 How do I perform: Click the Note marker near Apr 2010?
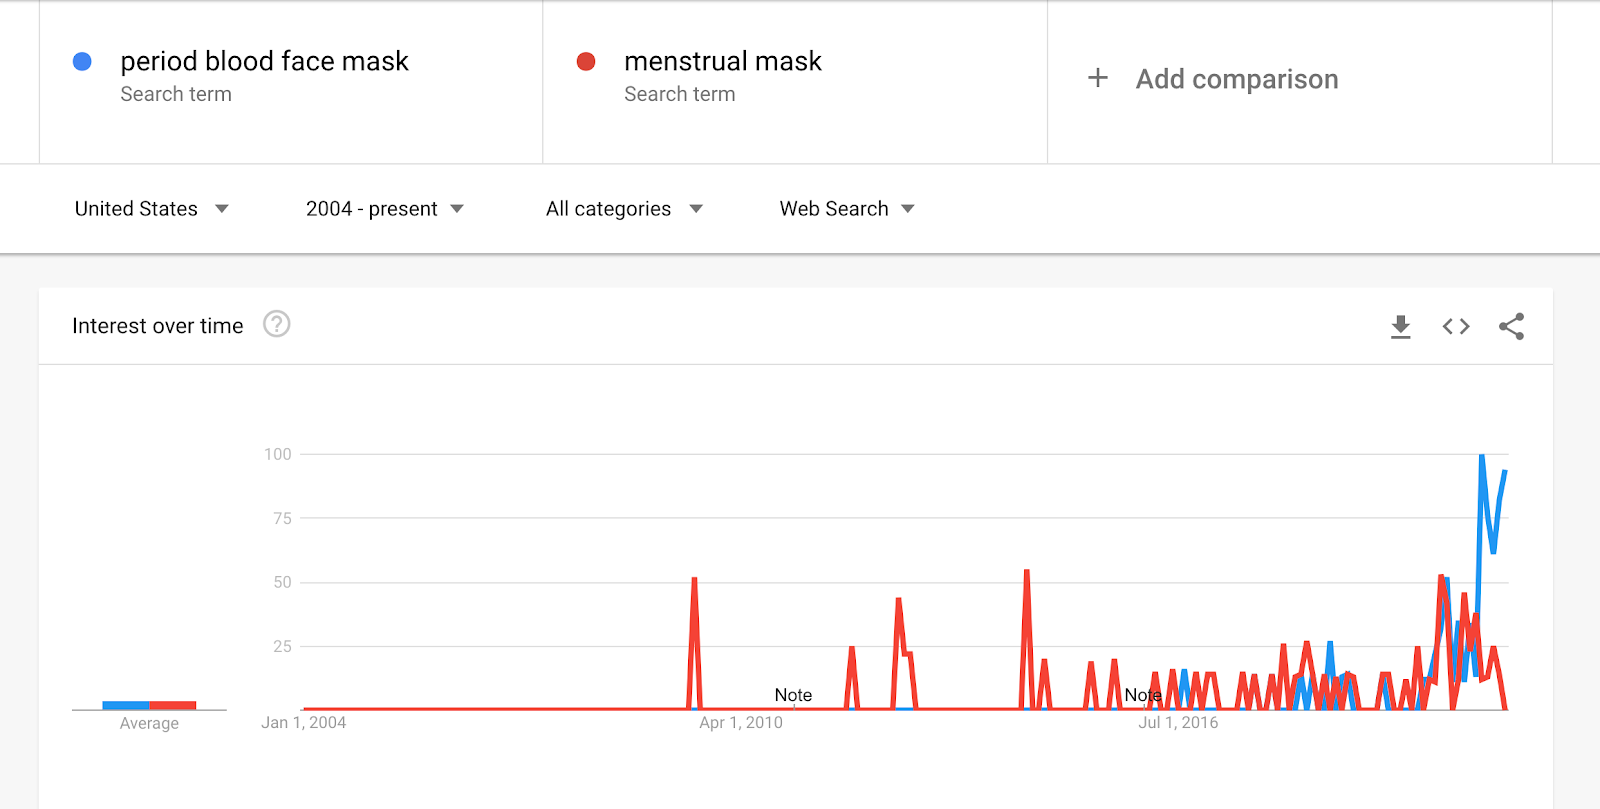tap(794, 694)
